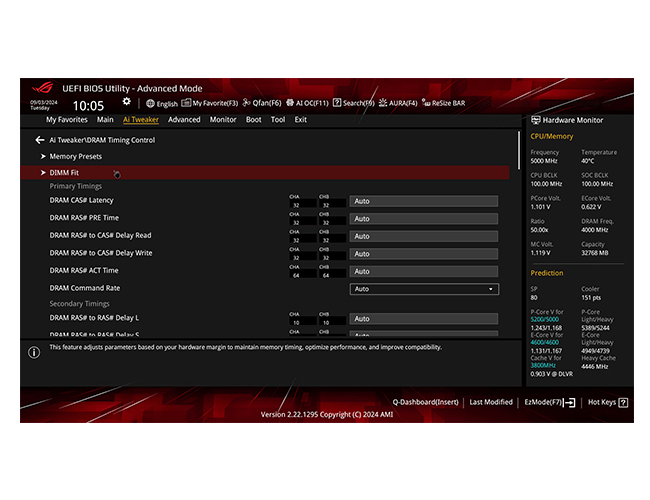Open Search(F9) question mark icon
This screenshot has width=650, height=500.
tap(337, 102)
